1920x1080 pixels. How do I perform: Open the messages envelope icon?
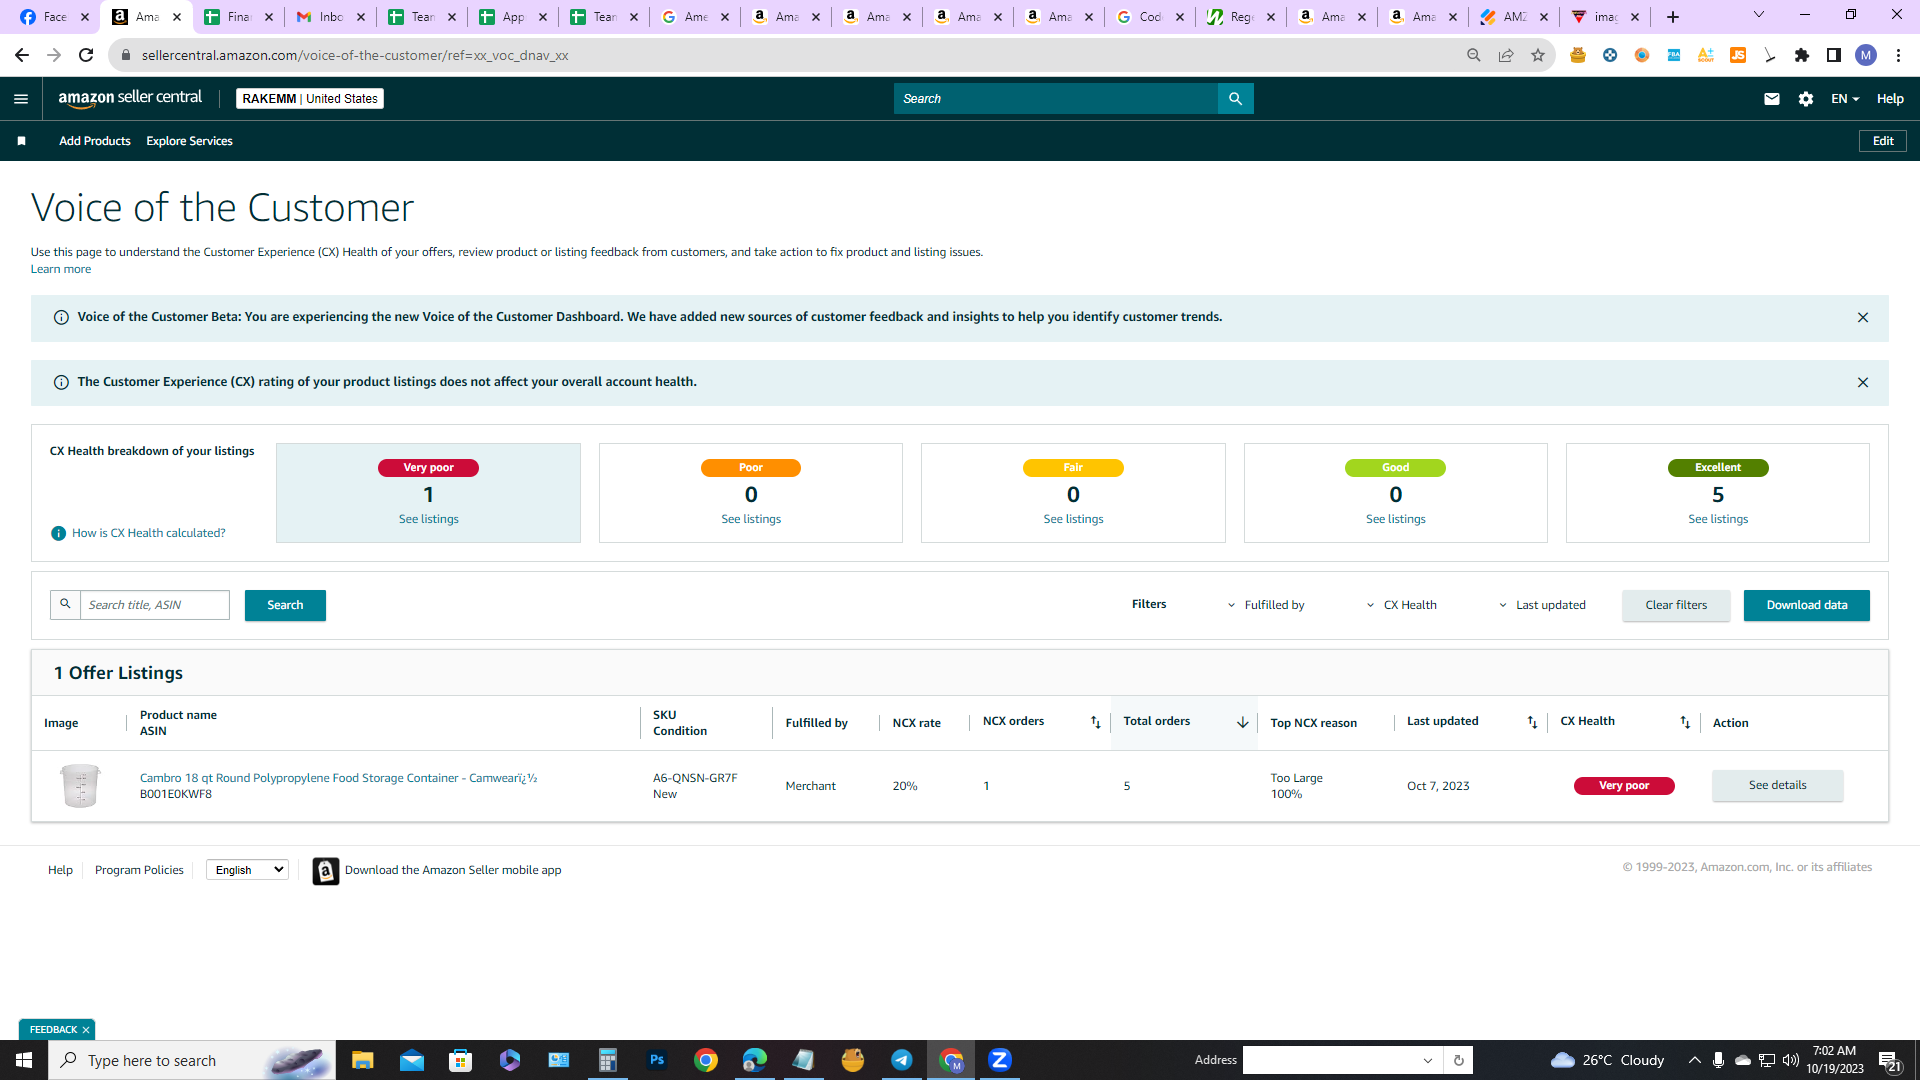pyautogui.click(x=1772, y=99)
